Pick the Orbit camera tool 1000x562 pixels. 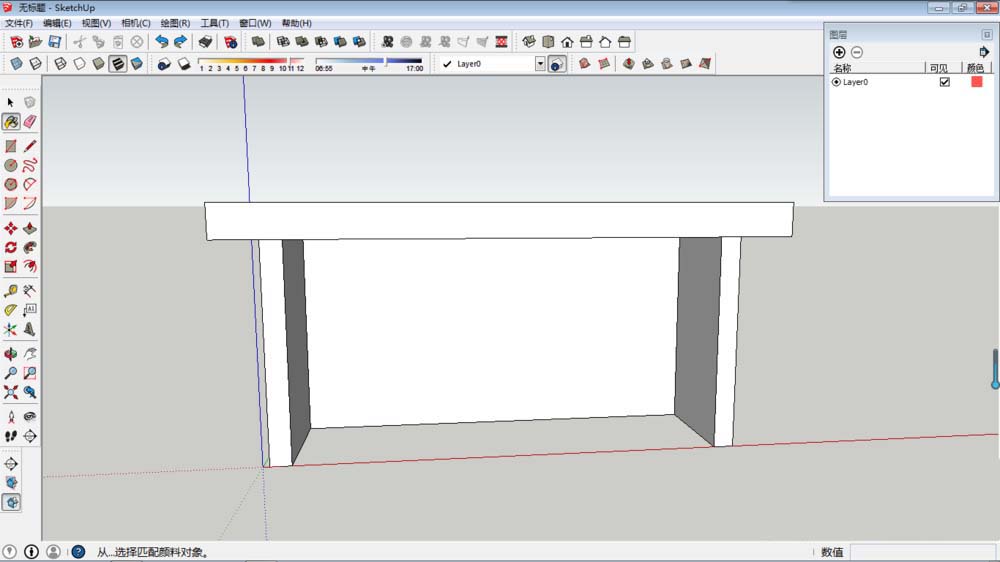[11, 354]
